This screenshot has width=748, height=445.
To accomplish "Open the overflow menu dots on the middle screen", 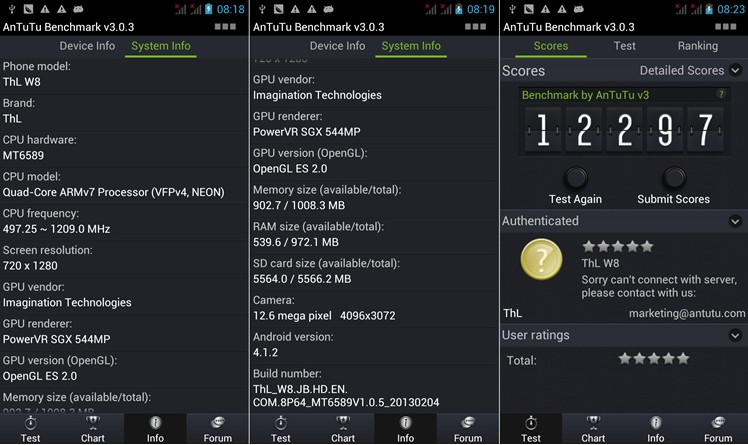I will [x=476, y=27].
